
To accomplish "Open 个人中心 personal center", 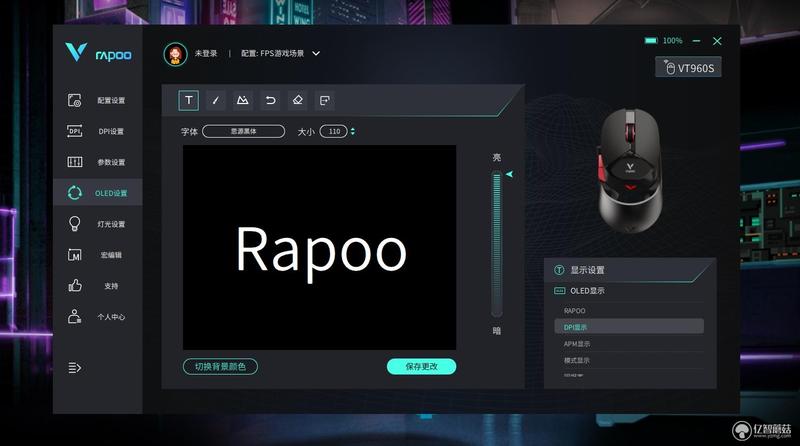I will click(x=97, y=317).
